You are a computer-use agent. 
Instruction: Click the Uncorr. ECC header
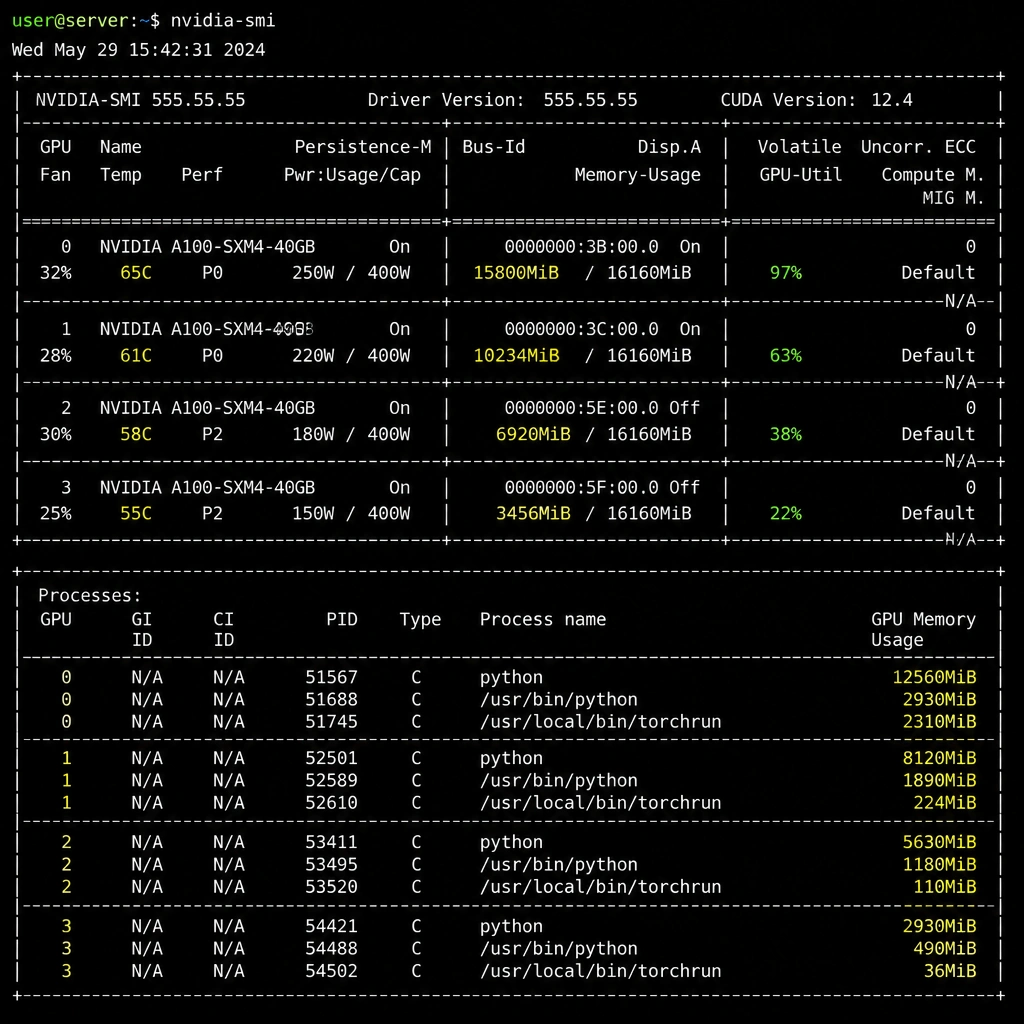918,147
